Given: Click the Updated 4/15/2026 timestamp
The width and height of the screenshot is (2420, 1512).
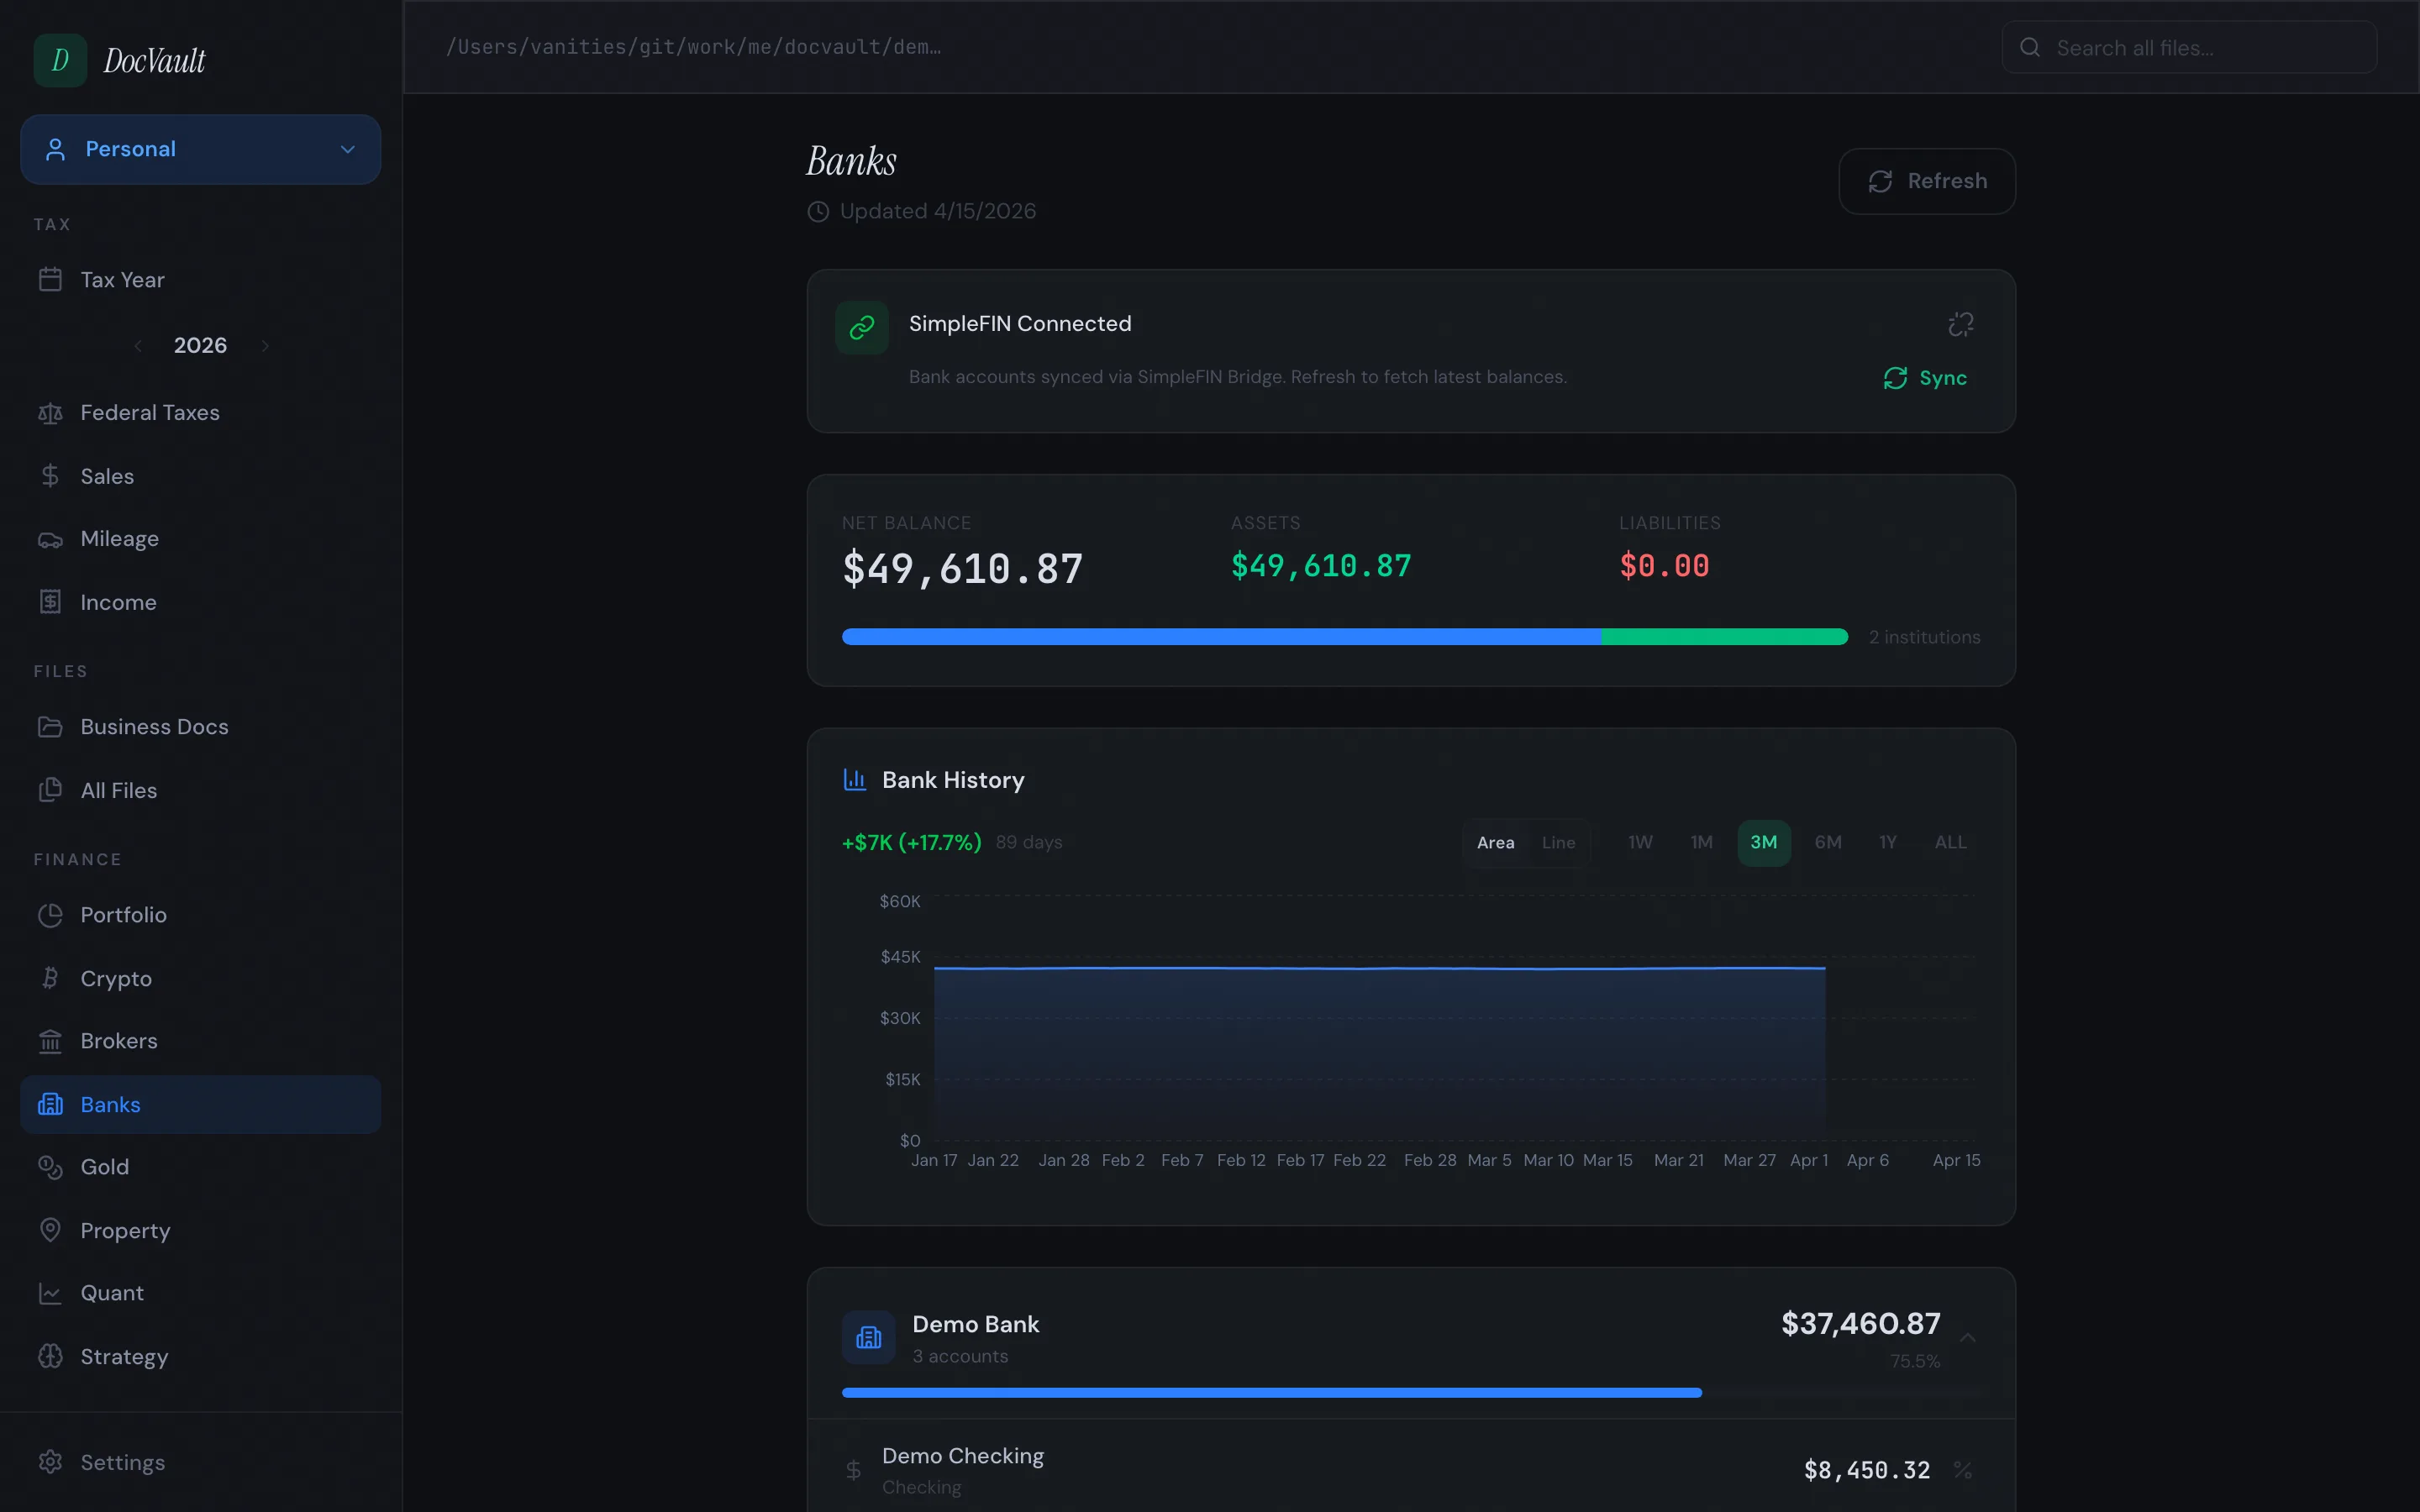Looking at the screenshot, I should [x=937, y=211].
